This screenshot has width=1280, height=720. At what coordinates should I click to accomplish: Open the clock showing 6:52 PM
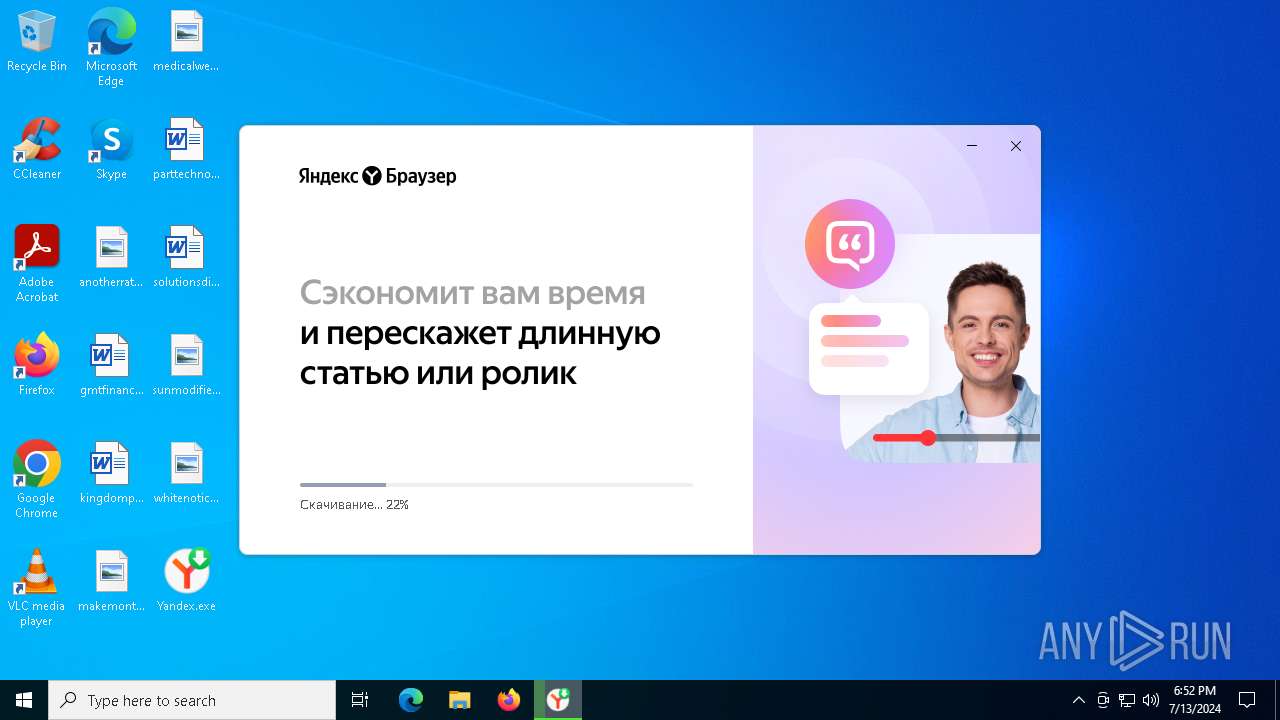click(1195, 700)
